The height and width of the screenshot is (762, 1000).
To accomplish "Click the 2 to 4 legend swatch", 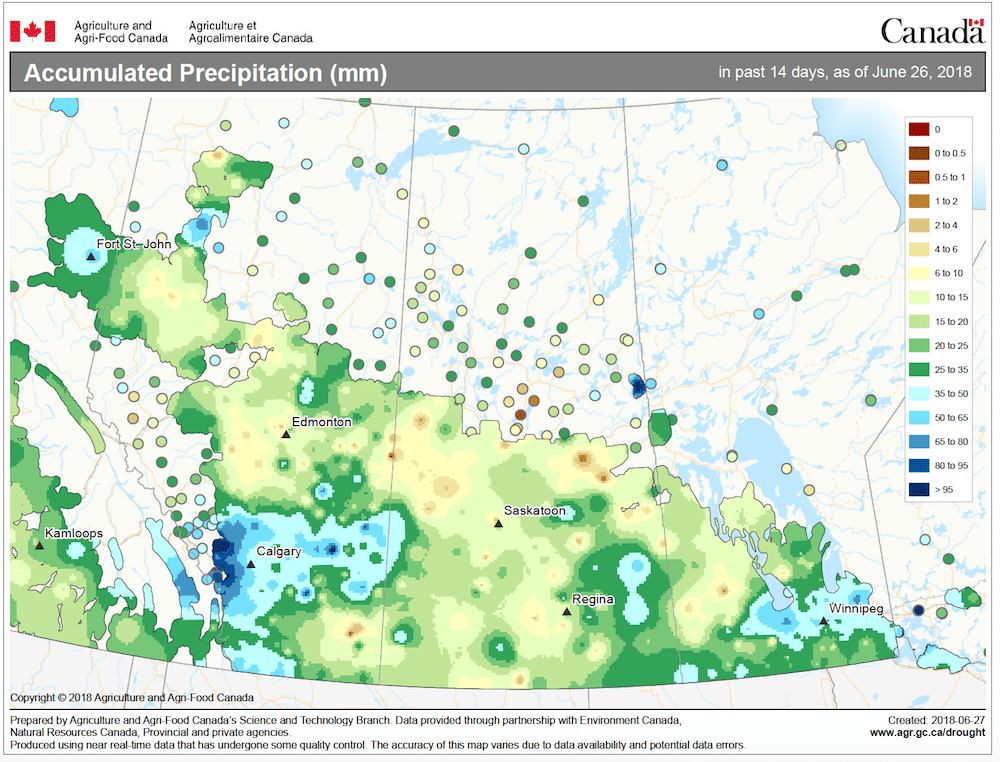I will click(919, 225).
